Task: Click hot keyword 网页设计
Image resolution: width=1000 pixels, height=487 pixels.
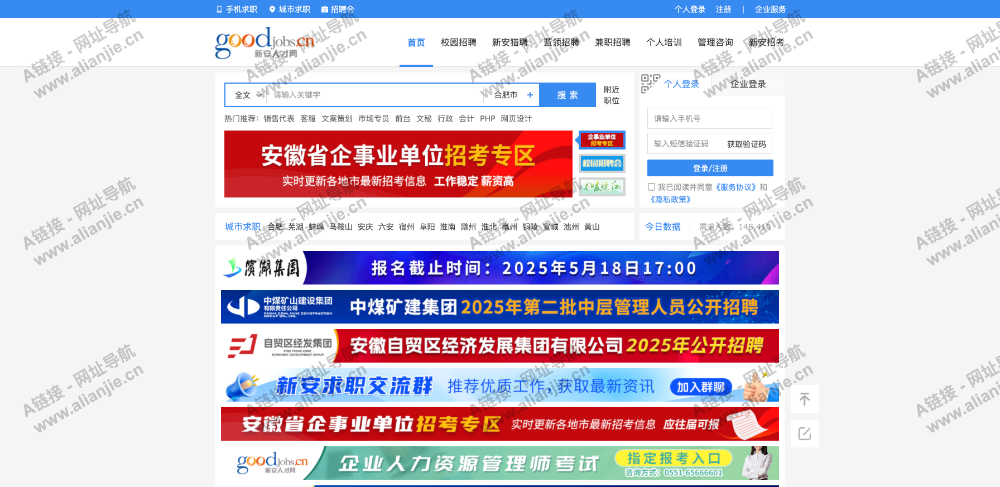Action: point(517,119)
